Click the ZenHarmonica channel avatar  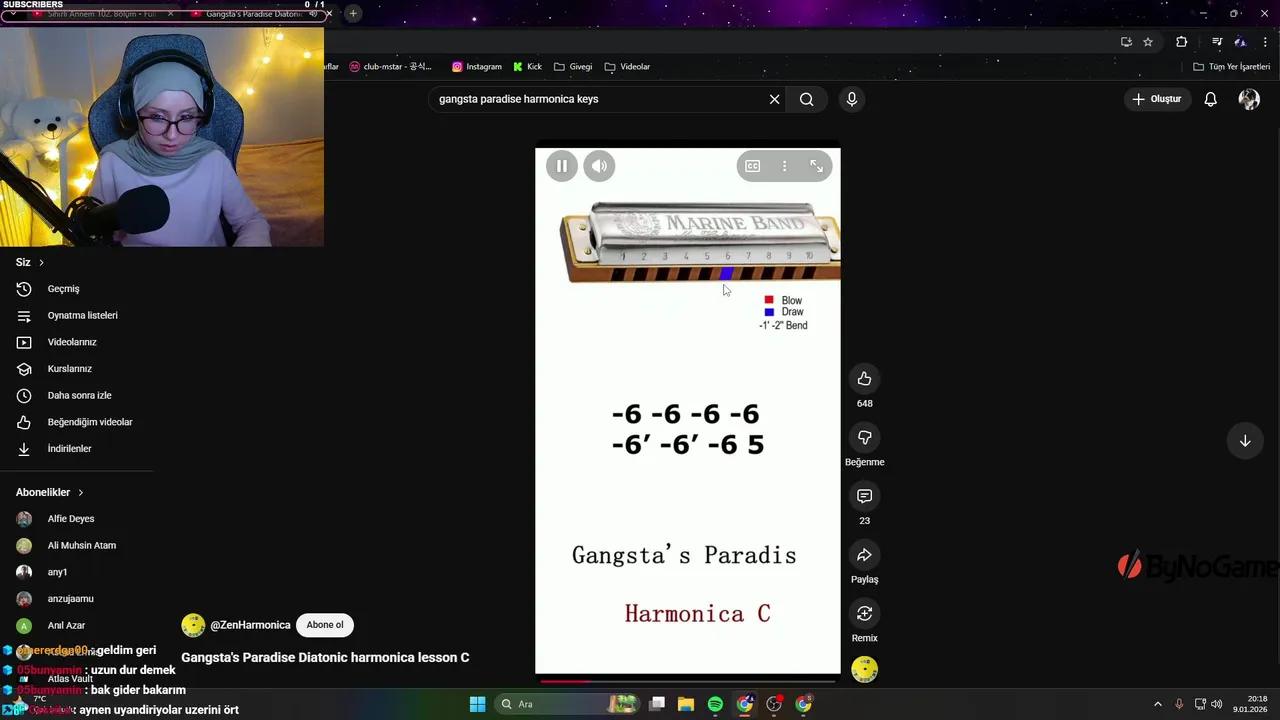pos(193,625)
